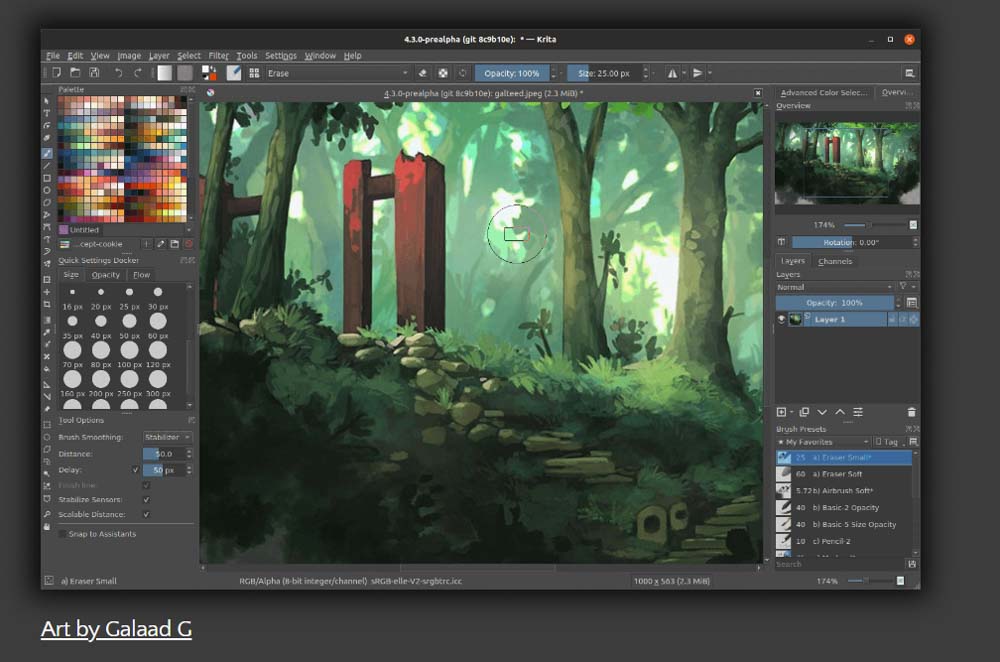1000x662 pixels.
Task: Adjust the Rotation slider in Overview
Action: [x=851, y=242]
